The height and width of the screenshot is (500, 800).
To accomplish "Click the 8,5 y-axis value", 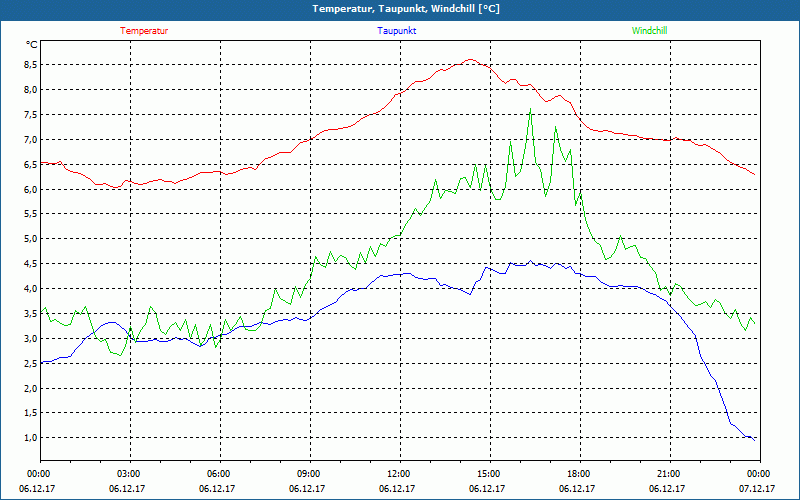I will coord(31,65).
